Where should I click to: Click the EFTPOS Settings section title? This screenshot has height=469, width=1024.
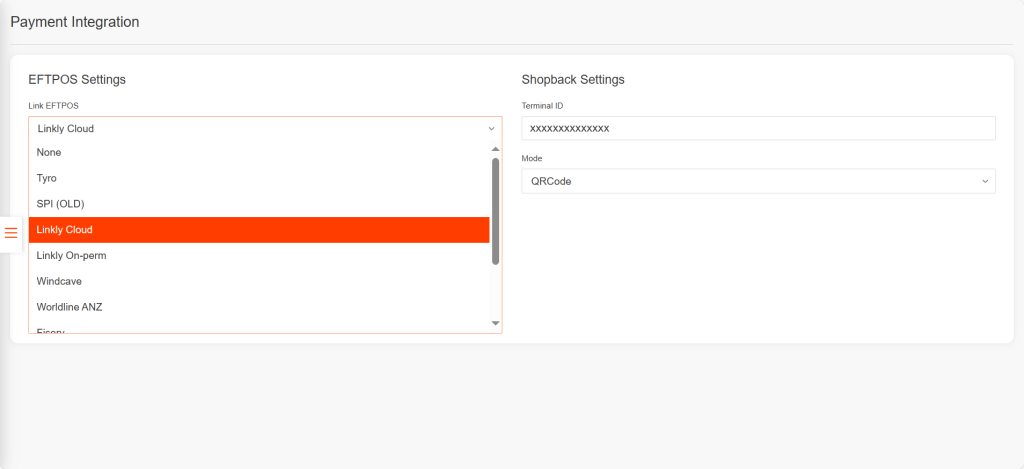click(x=77, y=80)
